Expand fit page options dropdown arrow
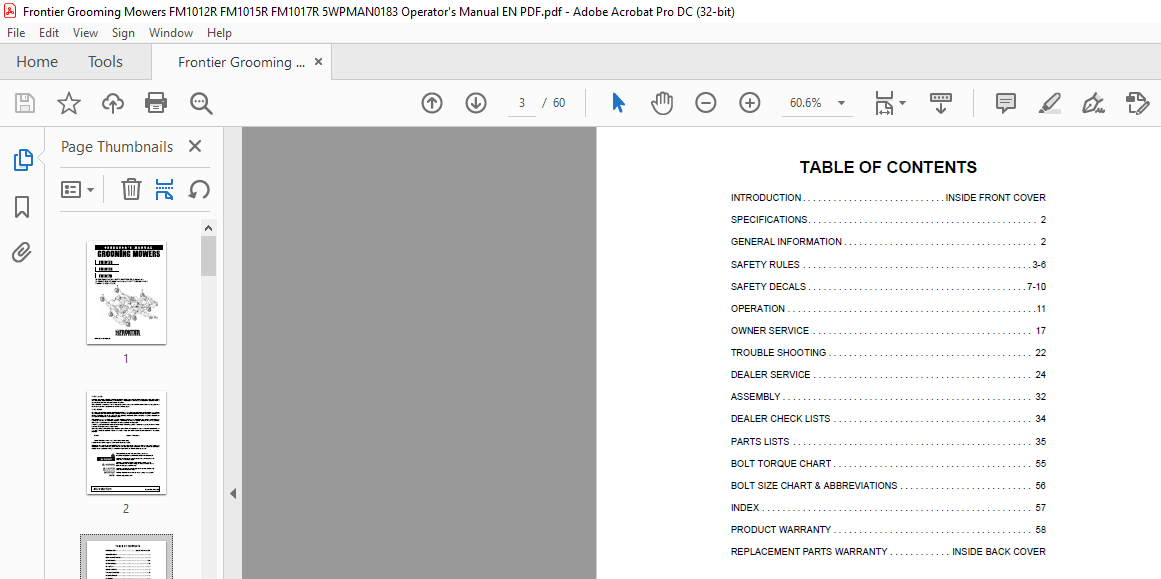The height and width of the screenshot is (579, 1161). pyautogui.click(x=902, y=103)
